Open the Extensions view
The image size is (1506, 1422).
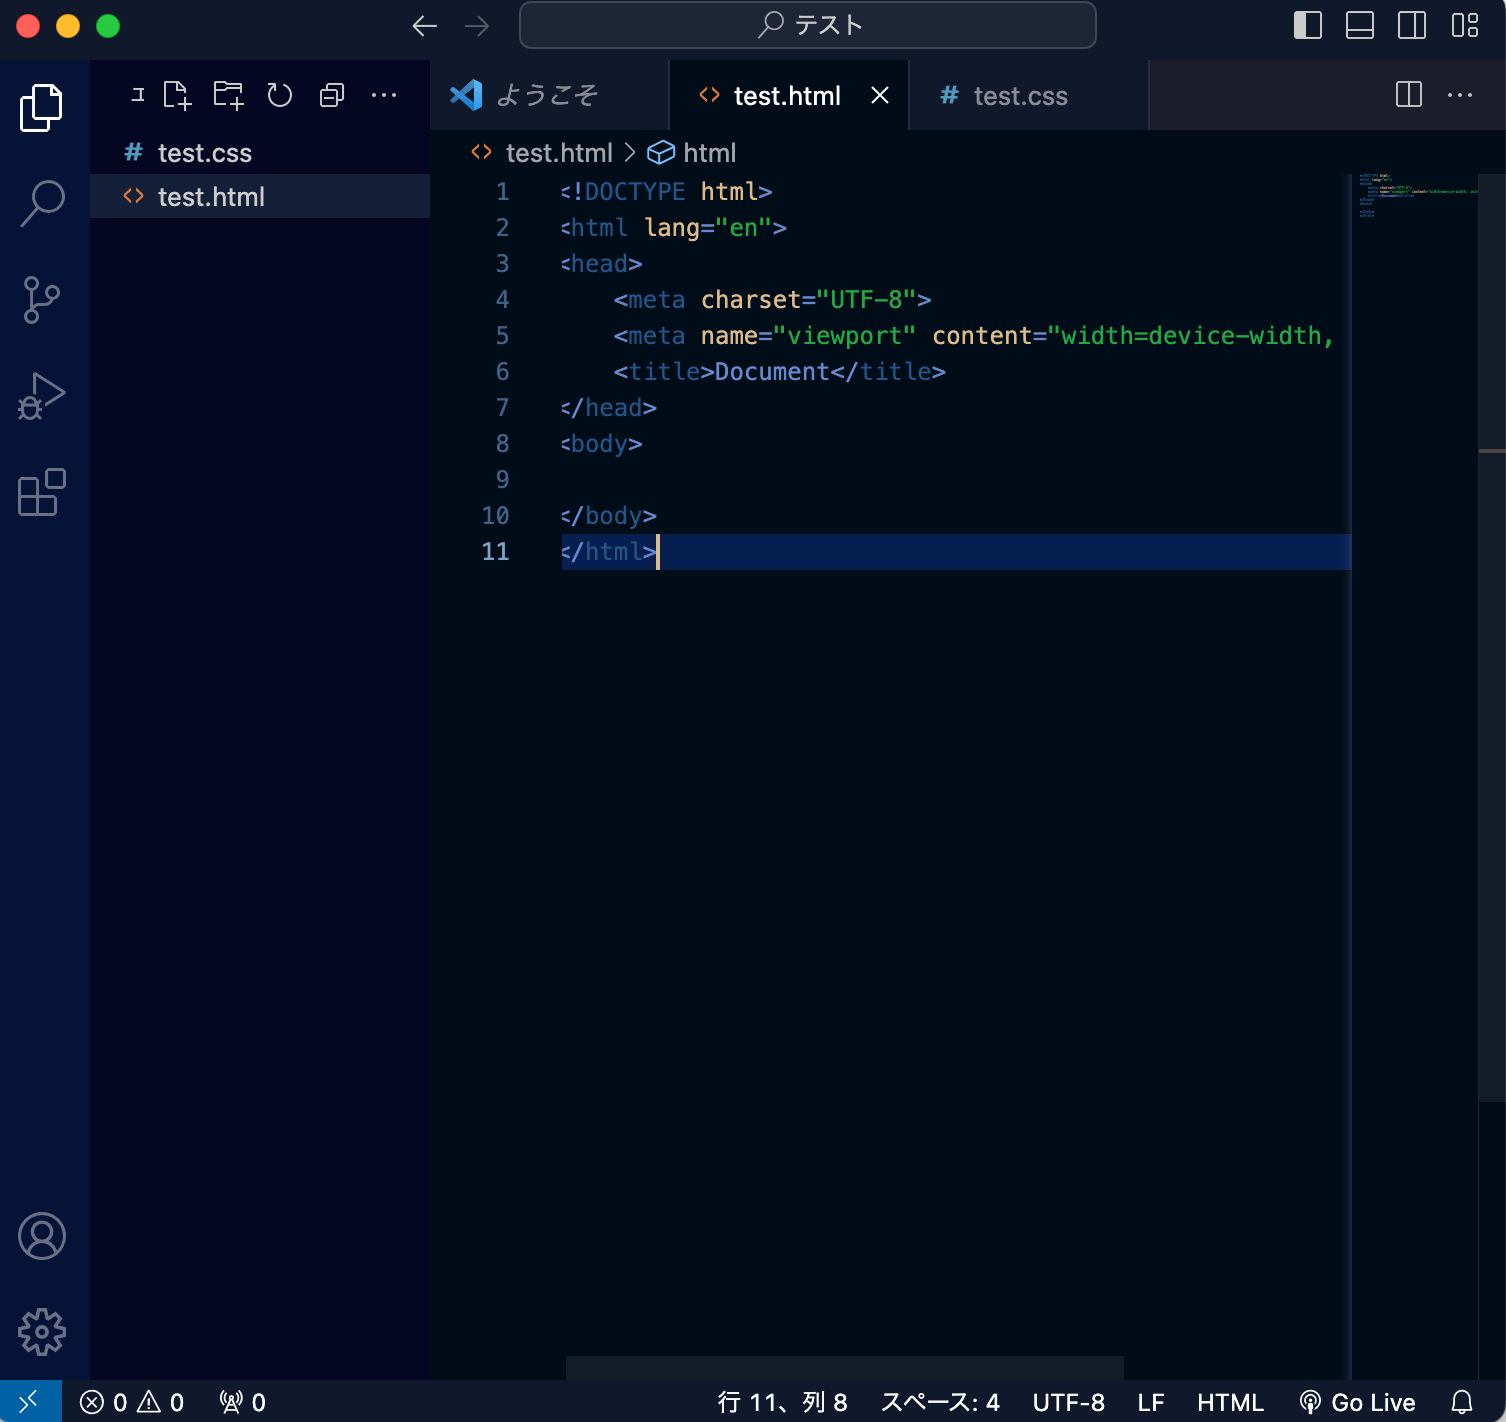[x=41, y=492]
